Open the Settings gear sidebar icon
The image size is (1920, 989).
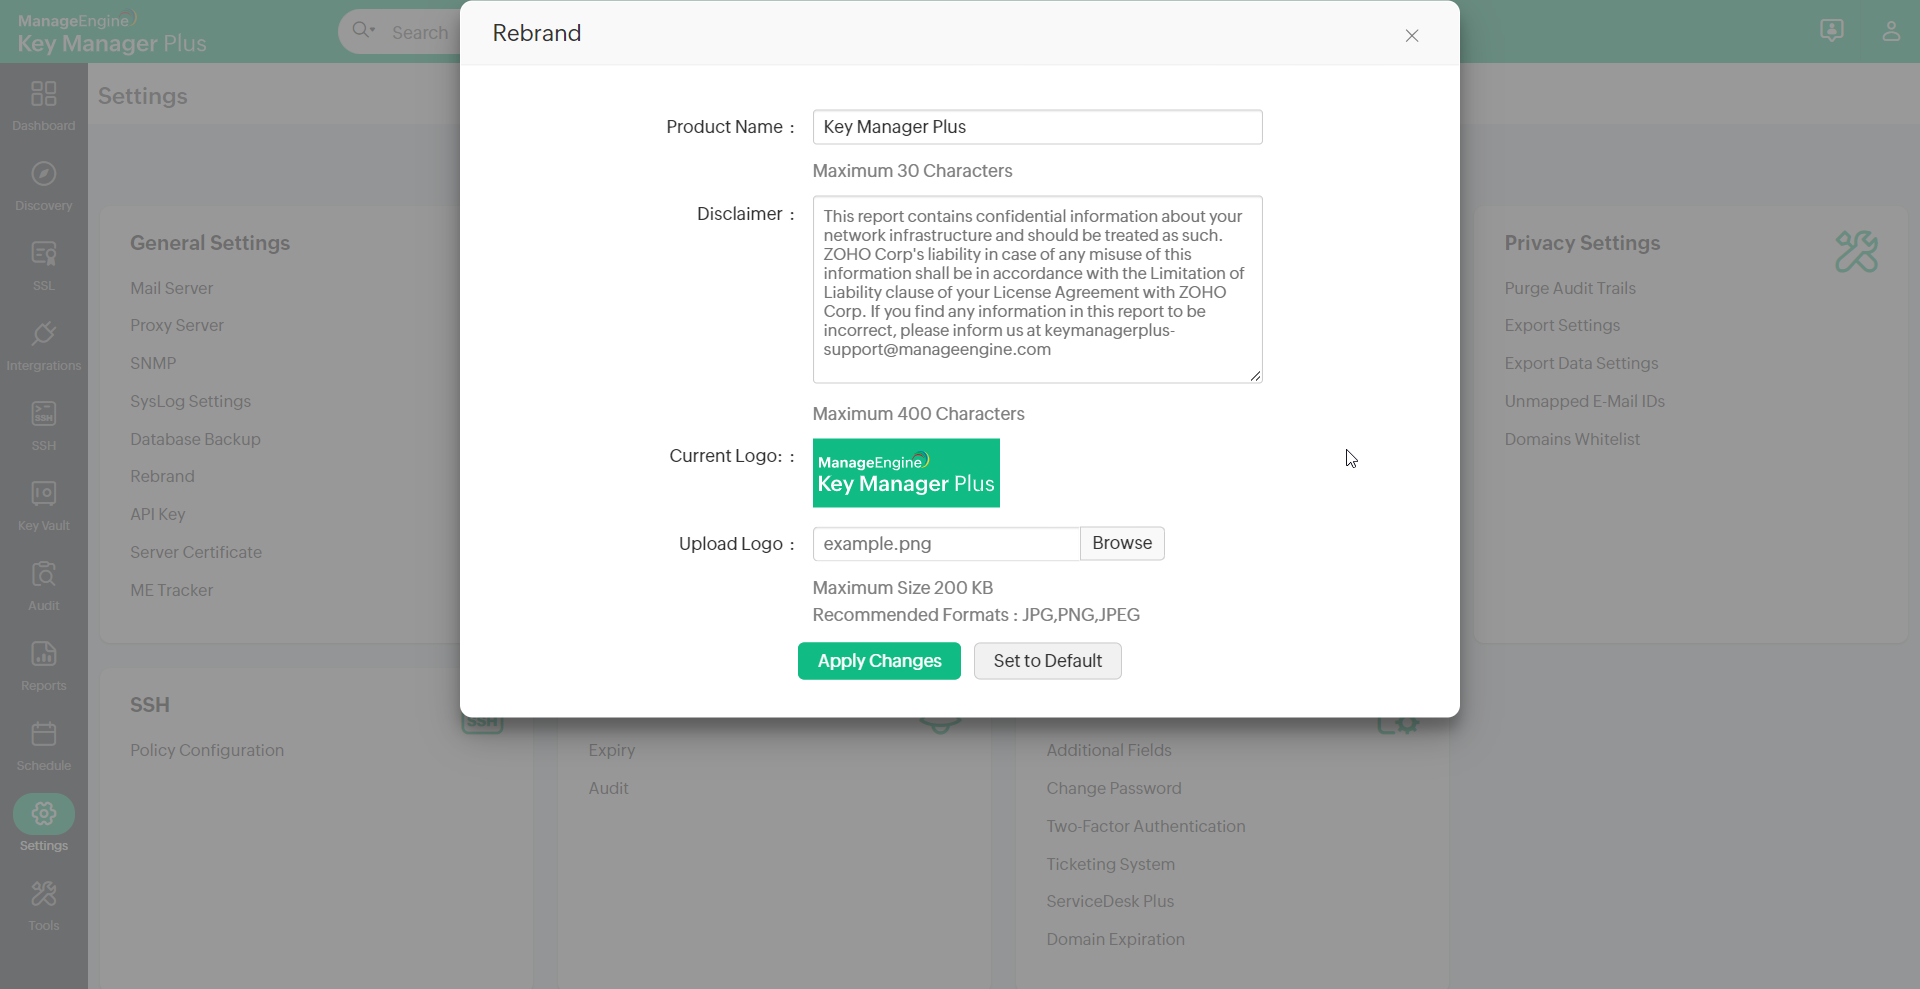[x=44, y=814]
